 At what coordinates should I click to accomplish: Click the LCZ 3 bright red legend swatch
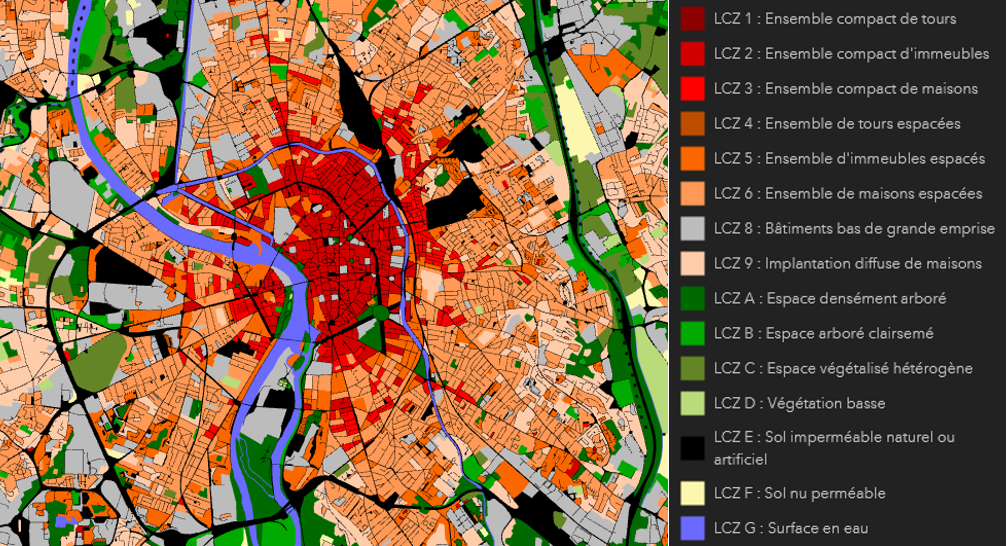tap(692, 89)
